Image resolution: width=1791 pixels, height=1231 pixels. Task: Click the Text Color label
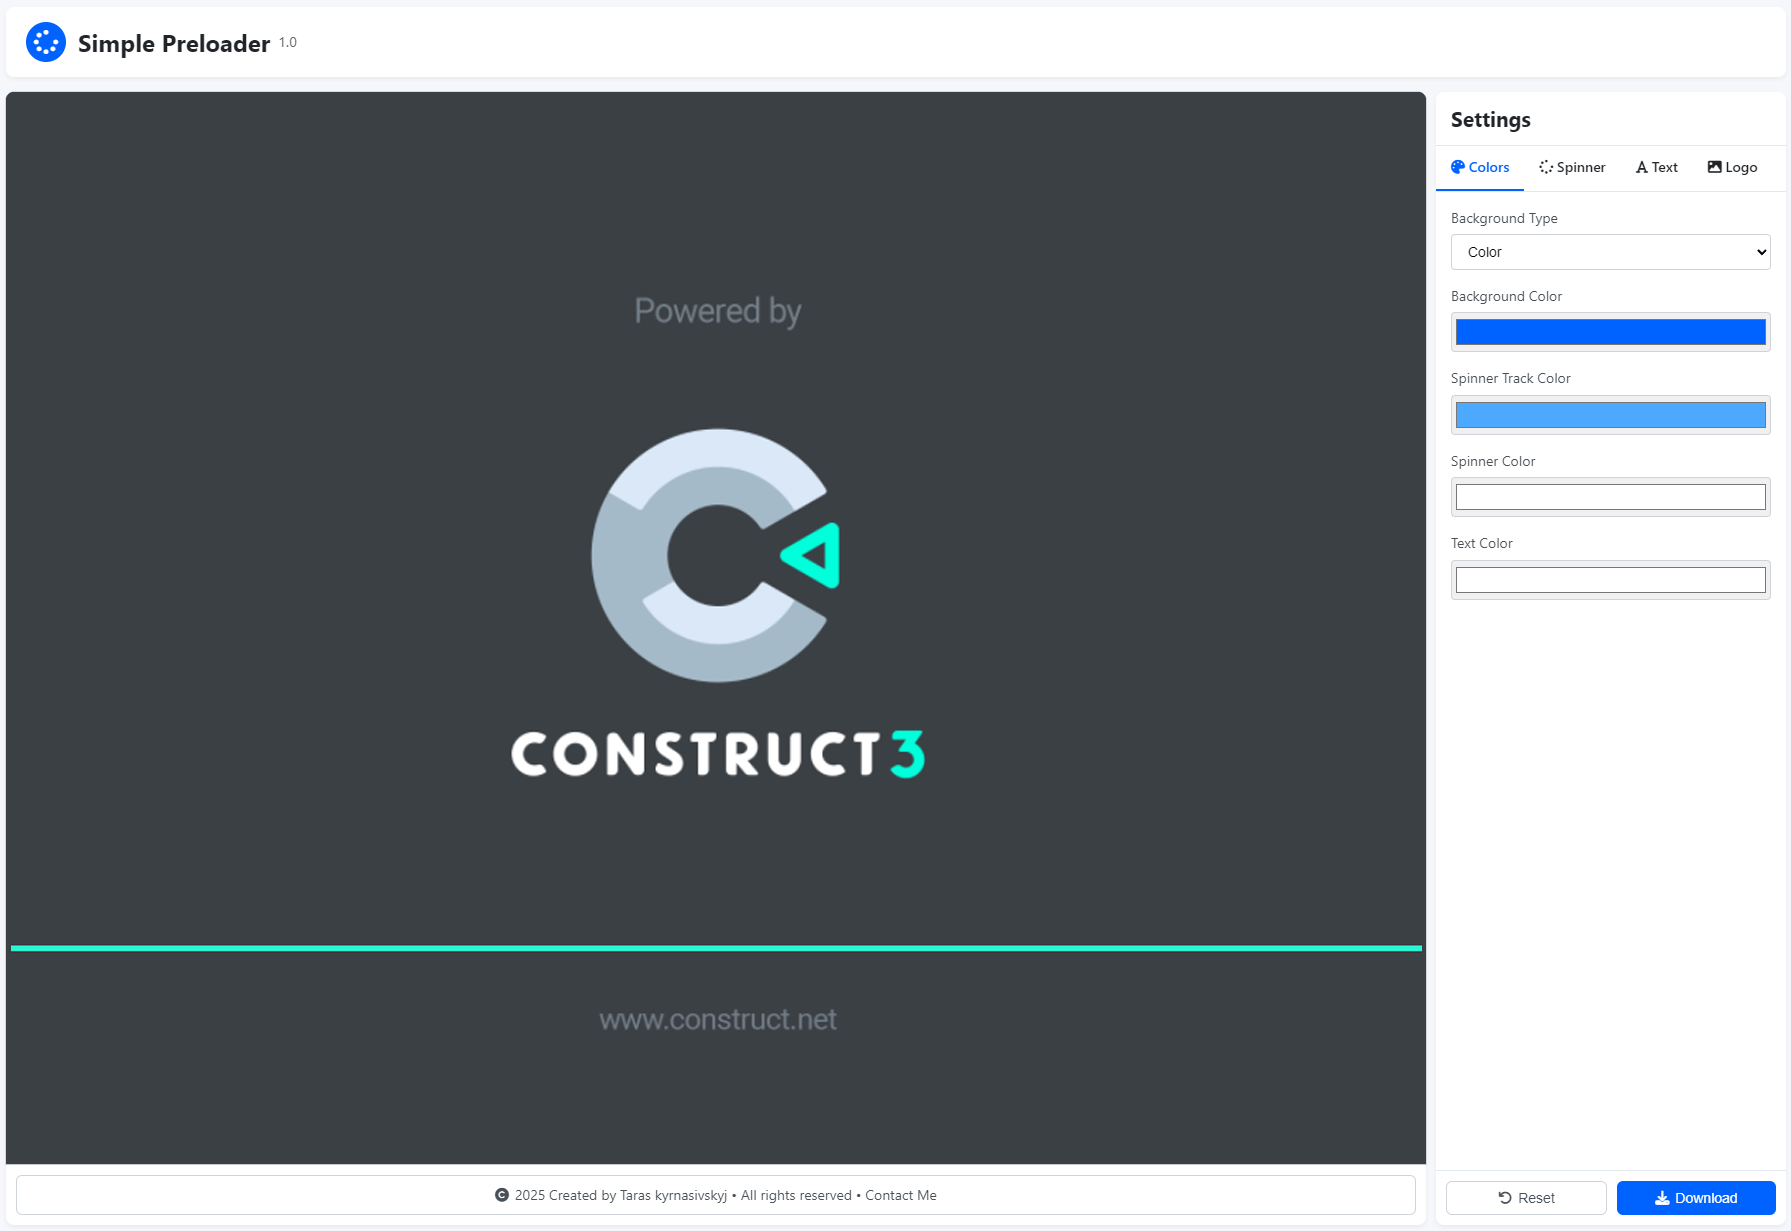coord(1481,543)
